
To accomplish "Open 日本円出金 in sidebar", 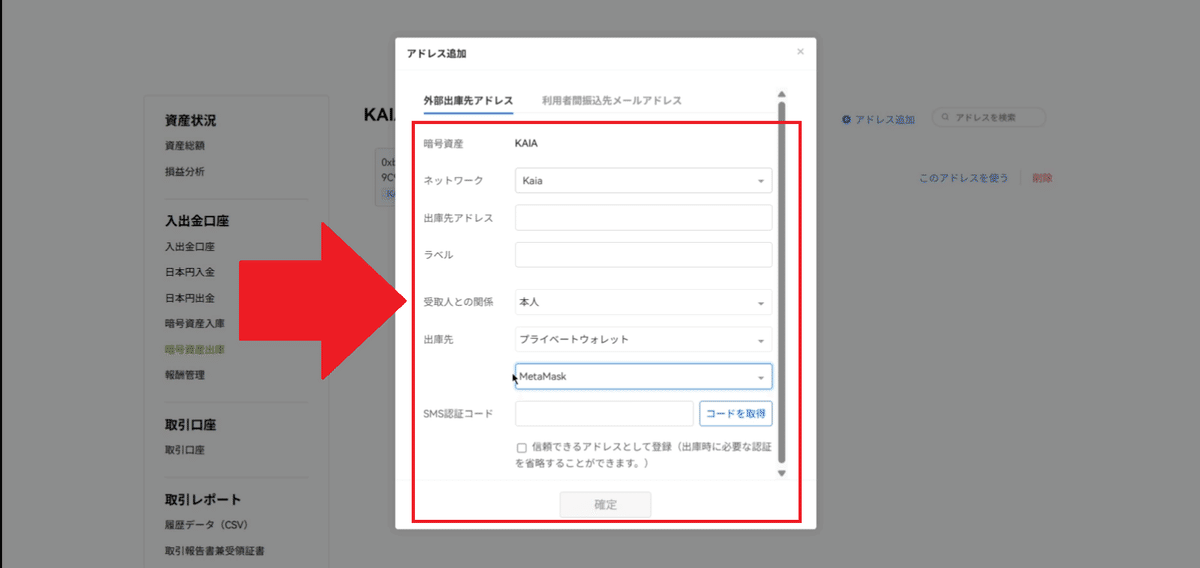I will click(190, 298).
